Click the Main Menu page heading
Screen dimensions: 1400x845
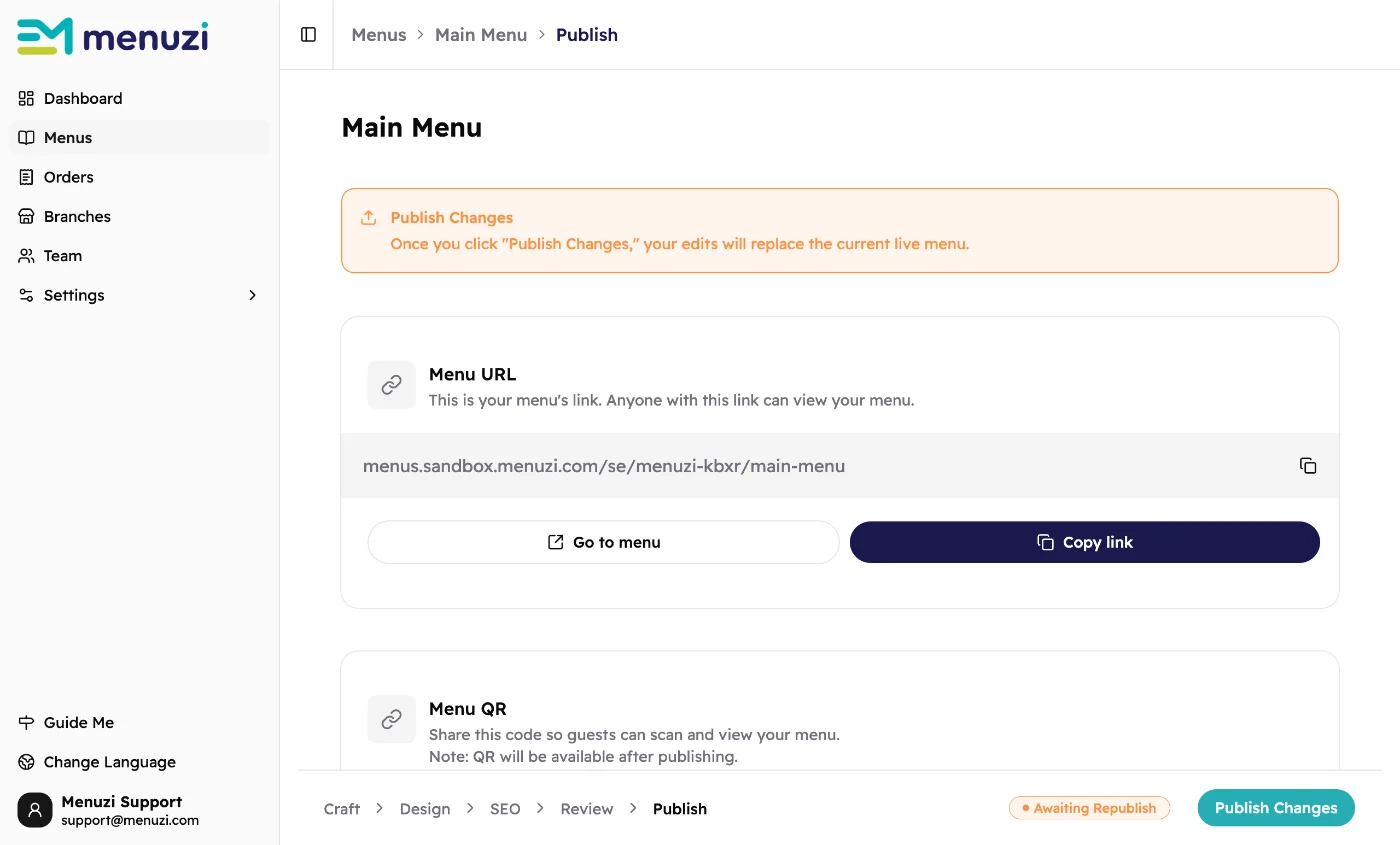412,127
